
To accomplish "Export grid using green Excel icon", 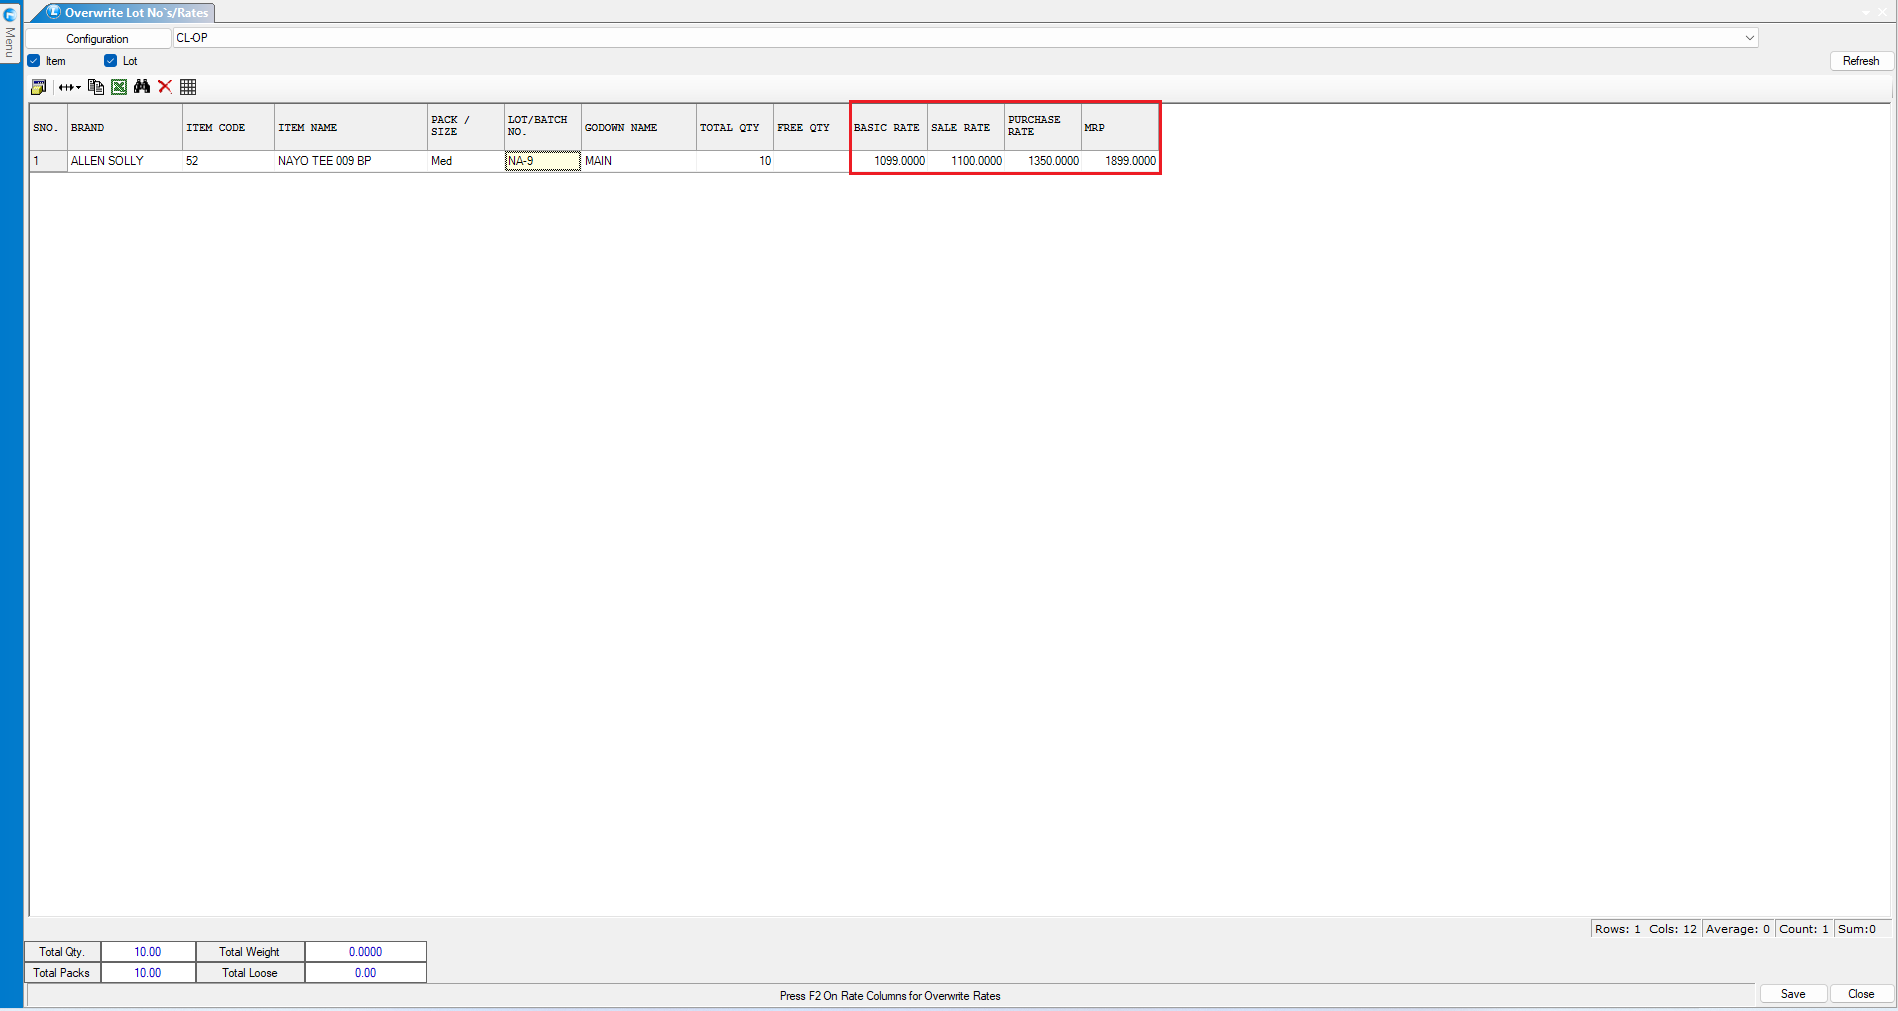I will 119,87.
